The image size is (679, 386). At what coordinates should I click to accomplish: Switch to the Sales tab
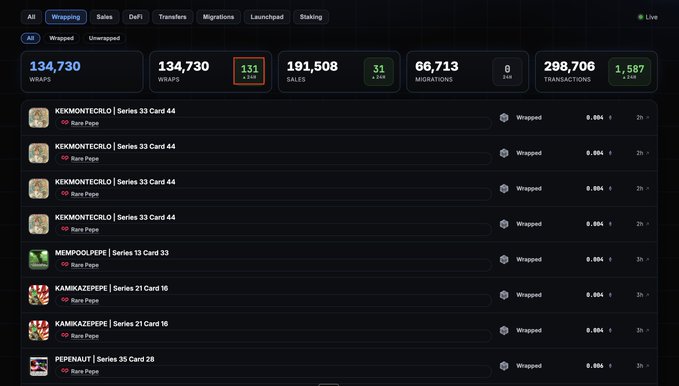104,17
